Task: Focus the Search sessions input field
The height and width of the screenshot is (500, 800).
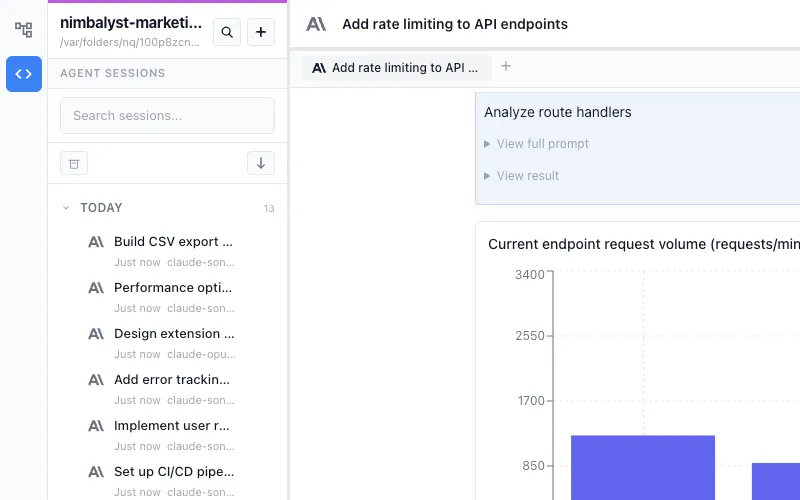Action: [x=167, y=115]
